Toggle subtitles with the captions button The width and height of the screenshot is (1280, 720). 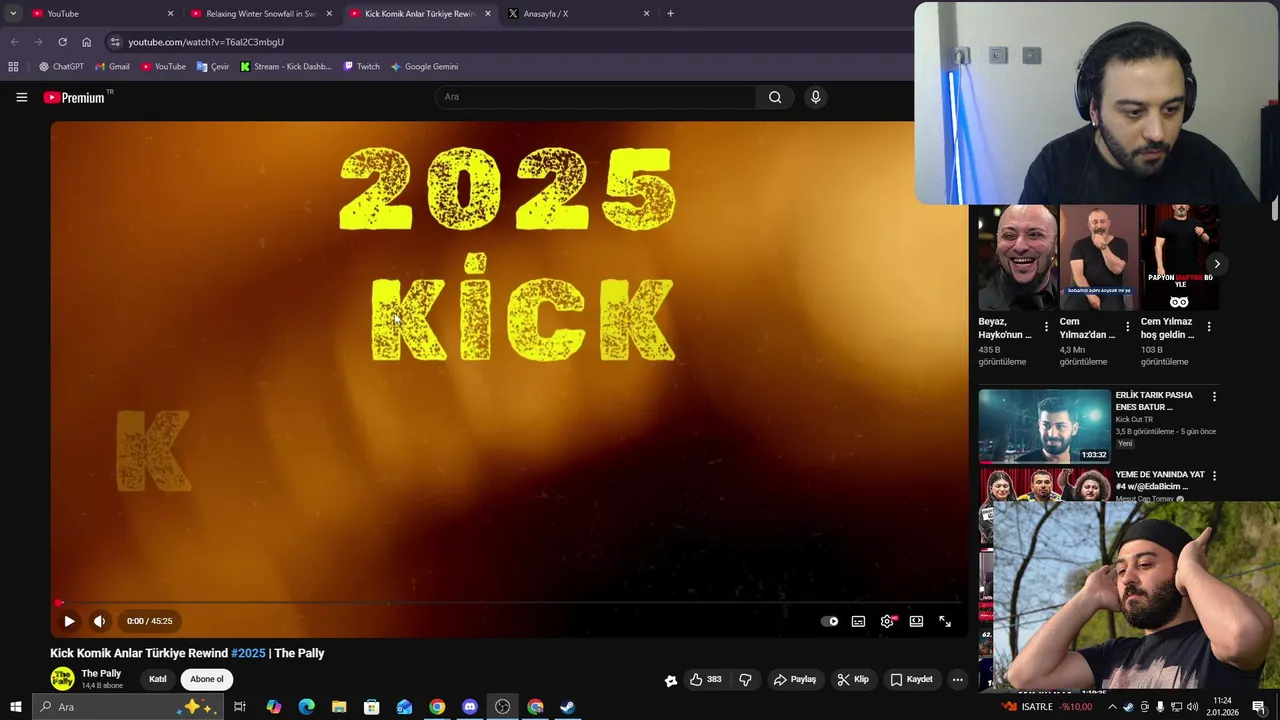point(858,621)
